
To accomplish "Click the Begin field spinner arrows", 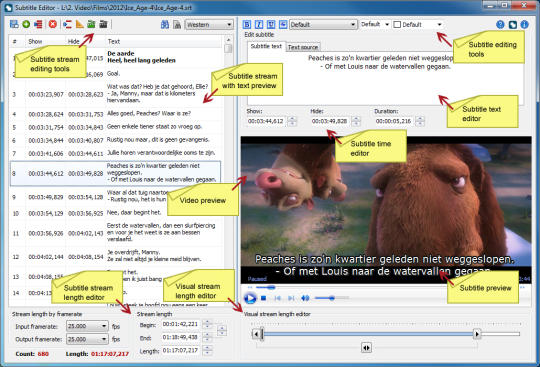I will [x=207, y=324].
